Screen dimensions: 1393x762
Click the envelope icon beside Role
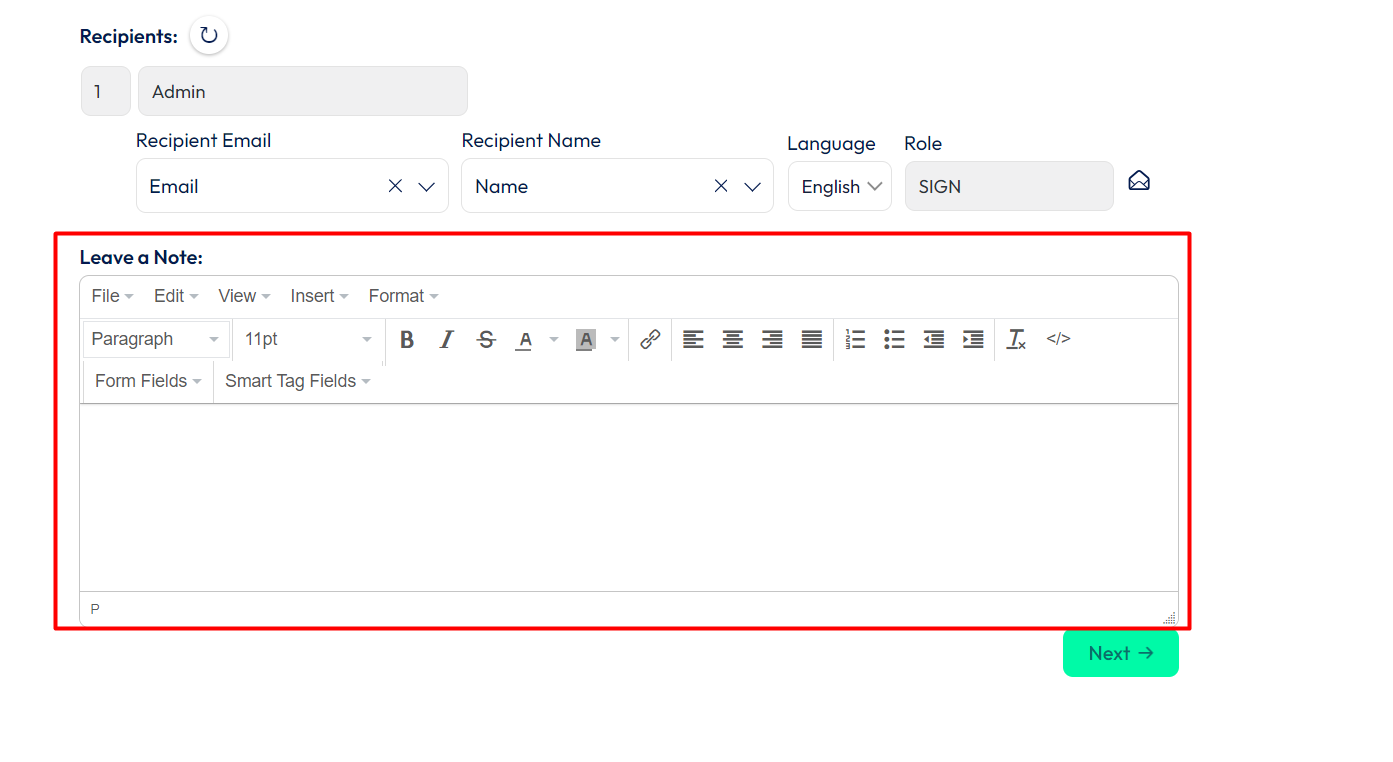point(1139,181)
